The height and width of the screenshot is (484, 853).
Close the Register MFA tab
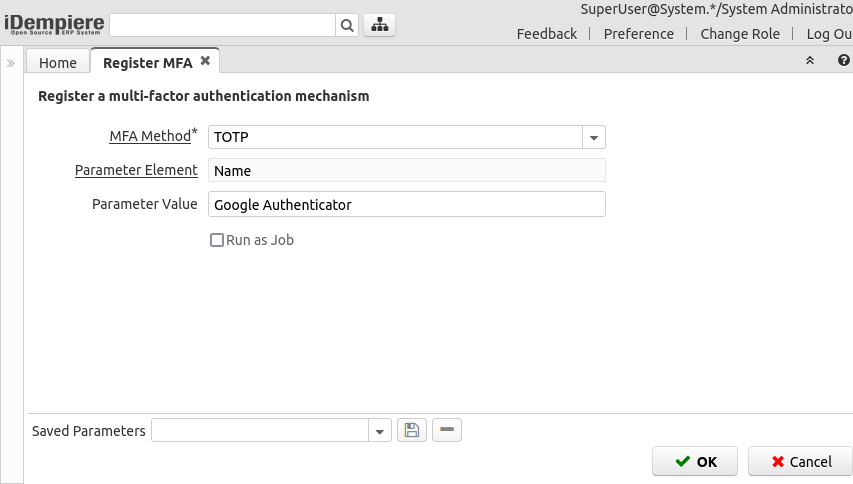[205, 61]
